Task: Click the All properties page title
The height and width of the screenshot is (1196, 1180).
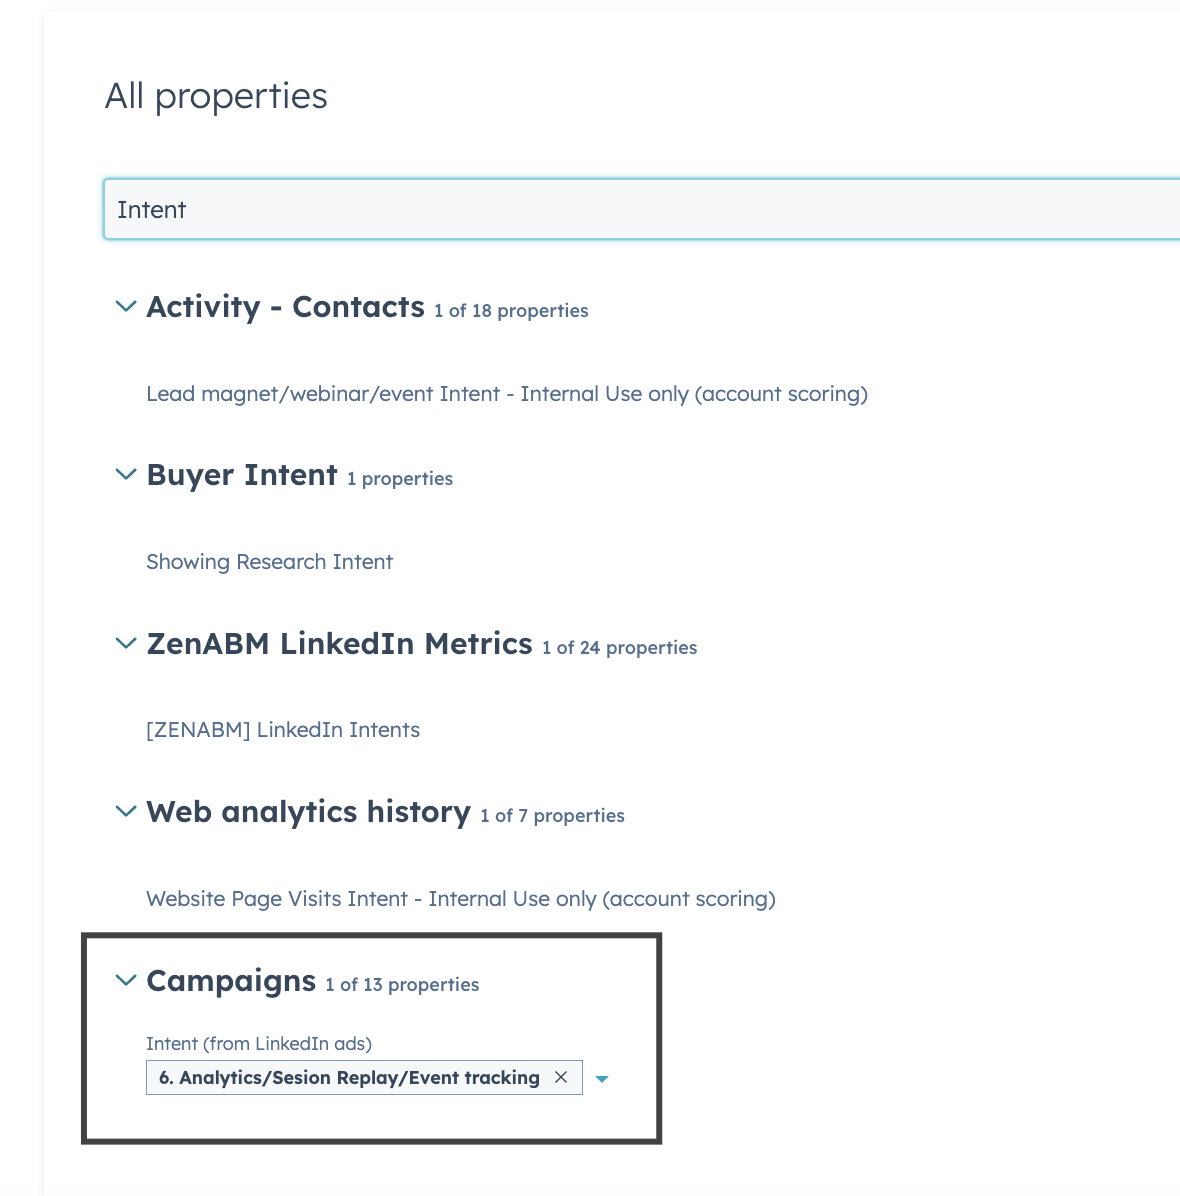Action: 216,96
